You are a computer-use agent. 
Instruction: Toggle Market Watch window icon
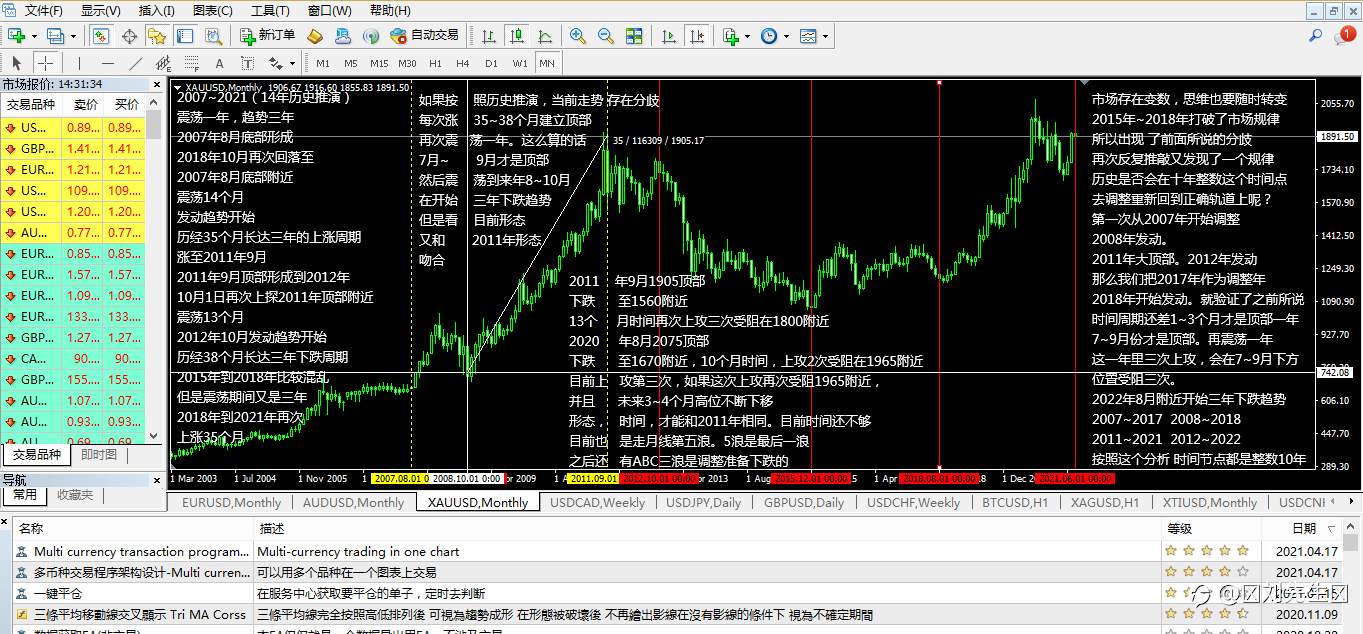point(101,35)
